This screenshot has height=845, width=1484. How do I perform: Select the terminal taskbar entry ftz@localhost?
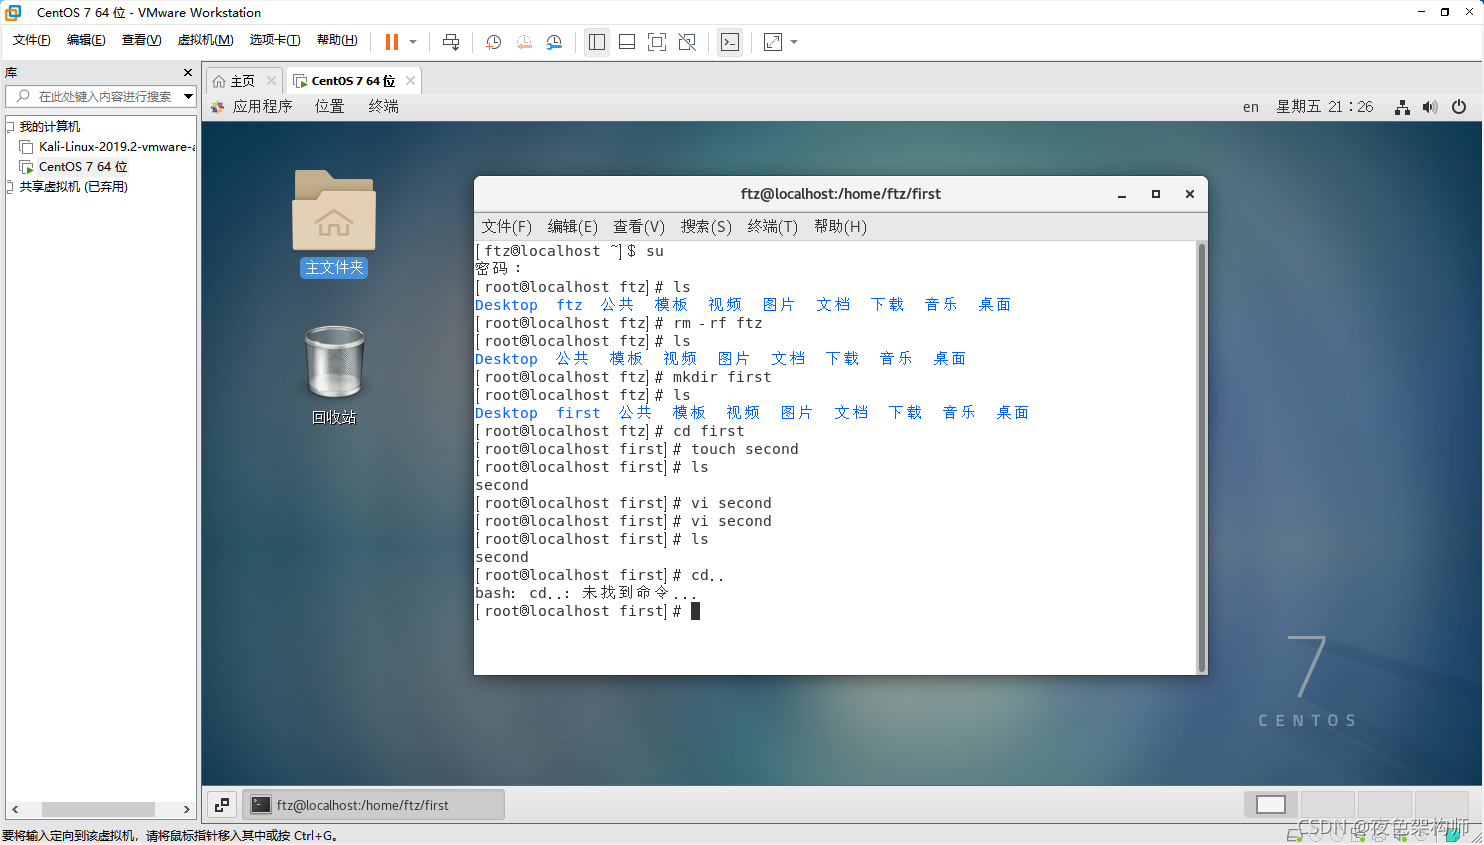[374, 804]
